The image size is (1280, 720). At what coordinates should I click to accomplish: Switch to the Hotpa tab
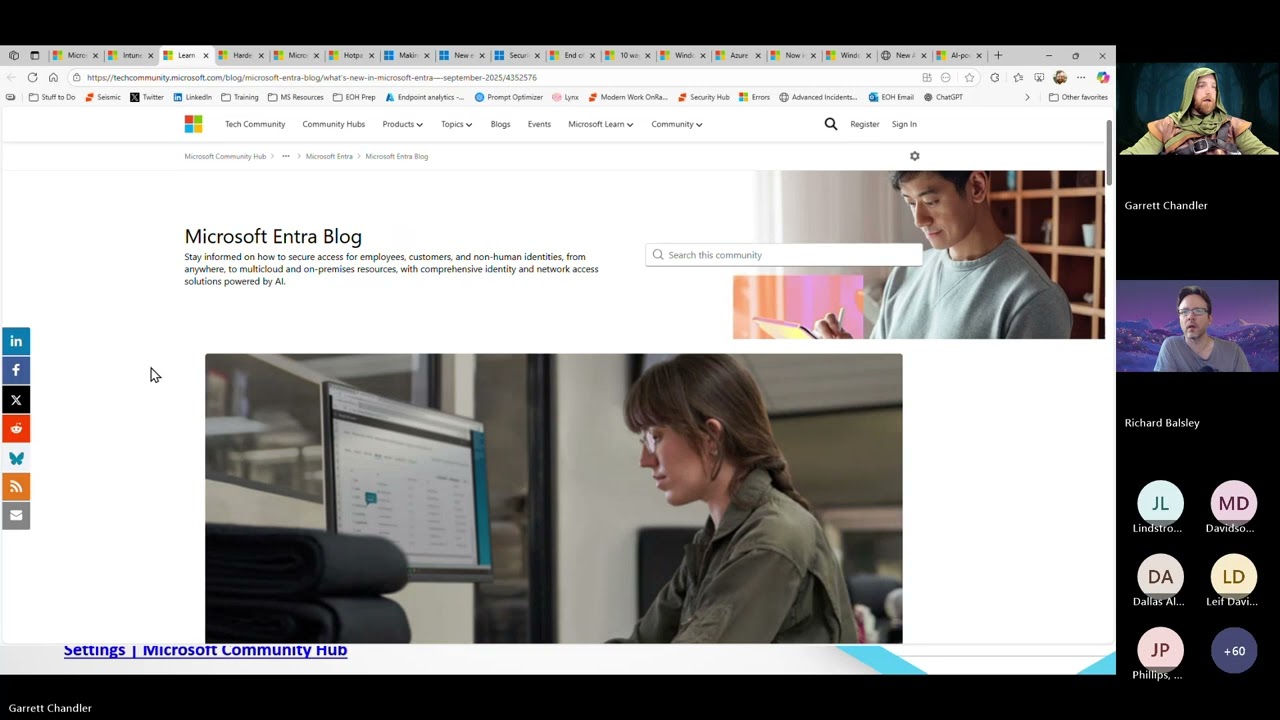pyautogui.click(x=351, y=55)
